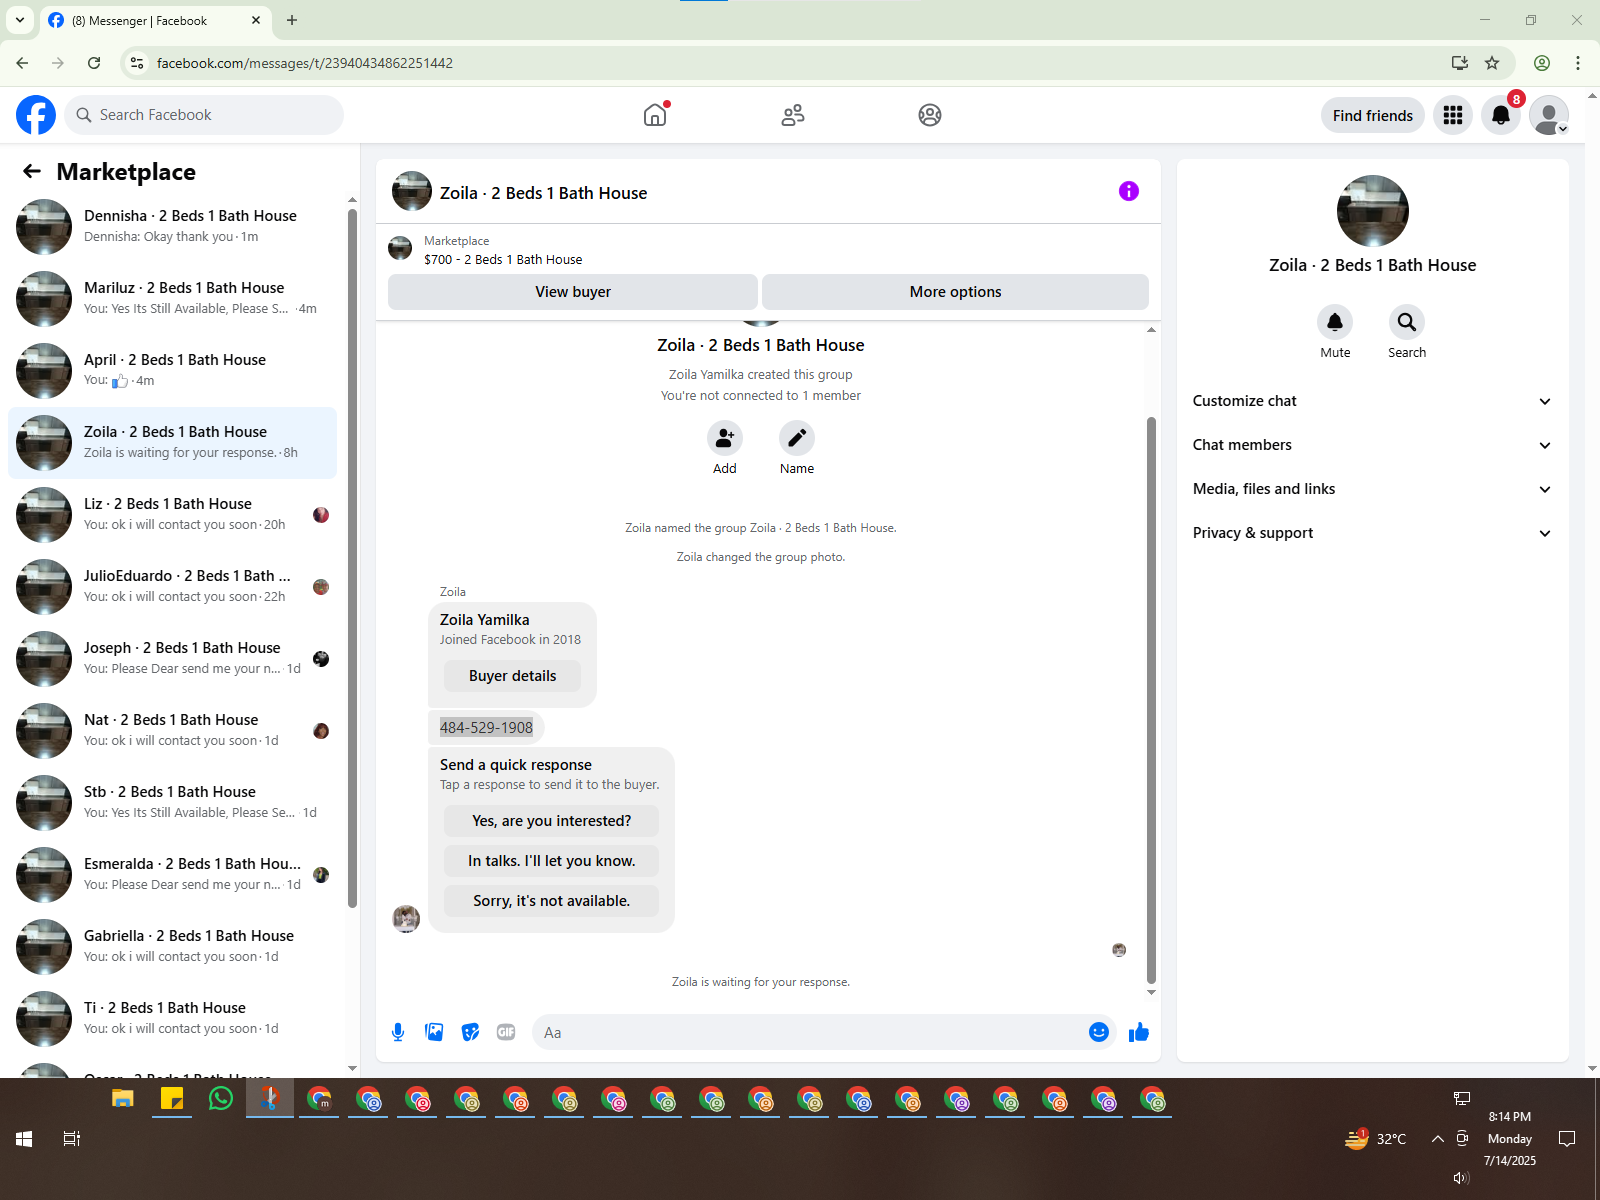1600x1200 pixels.
Task: Click the Facebook logo icon
Action: coord(36,115)
